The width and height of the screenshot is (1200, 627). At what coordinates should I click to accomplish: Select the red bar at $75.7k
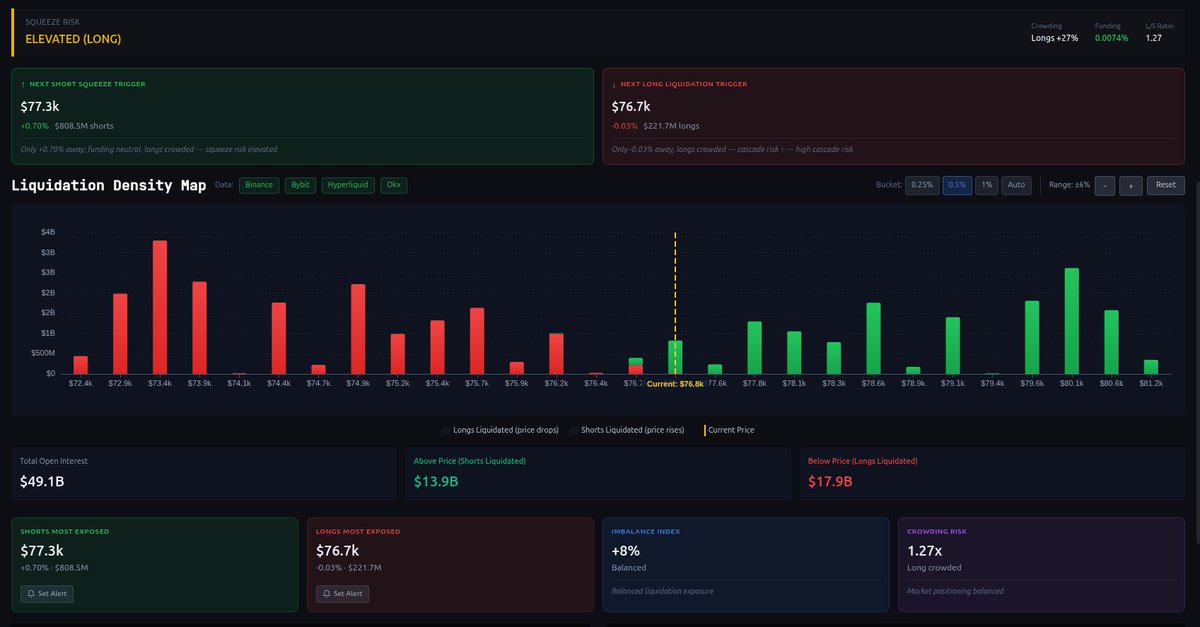[477, 340]
